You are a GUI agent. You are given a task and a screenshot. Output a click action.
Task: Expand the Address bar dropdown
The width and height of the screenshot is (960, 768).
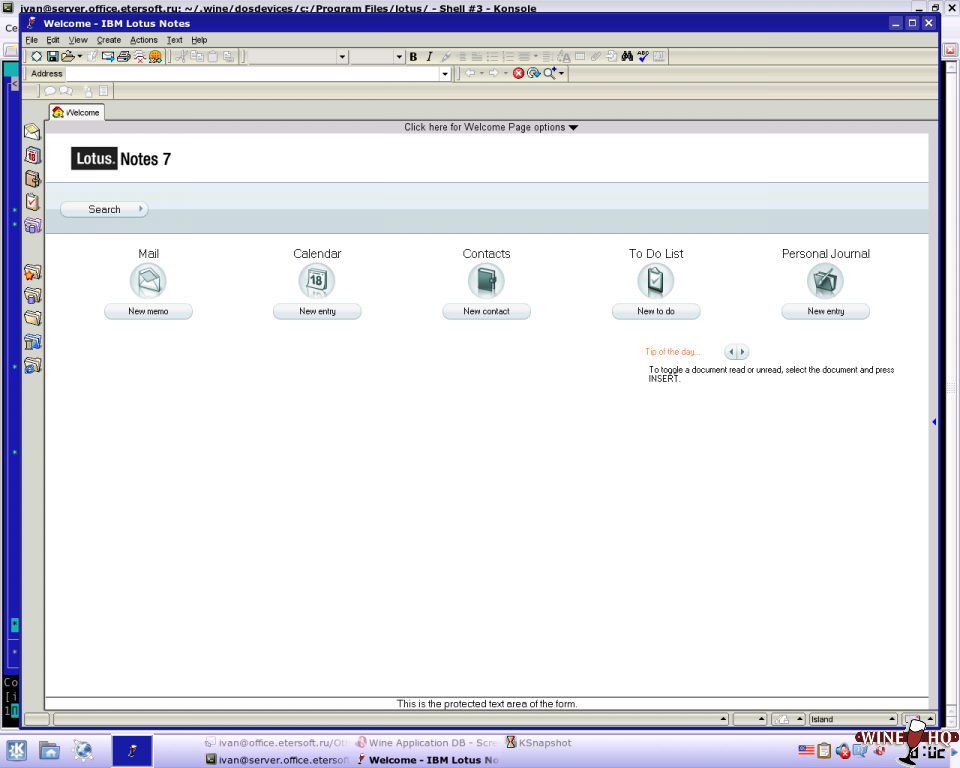(x=445, y=74)
